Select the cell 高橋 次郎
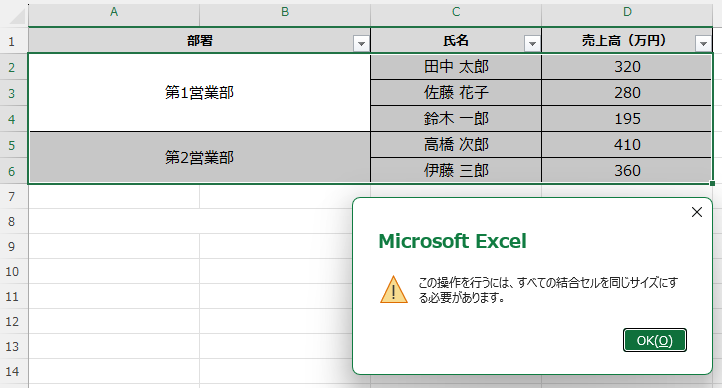The width and height of the screenshot is (722, 388). pos(456,145)
